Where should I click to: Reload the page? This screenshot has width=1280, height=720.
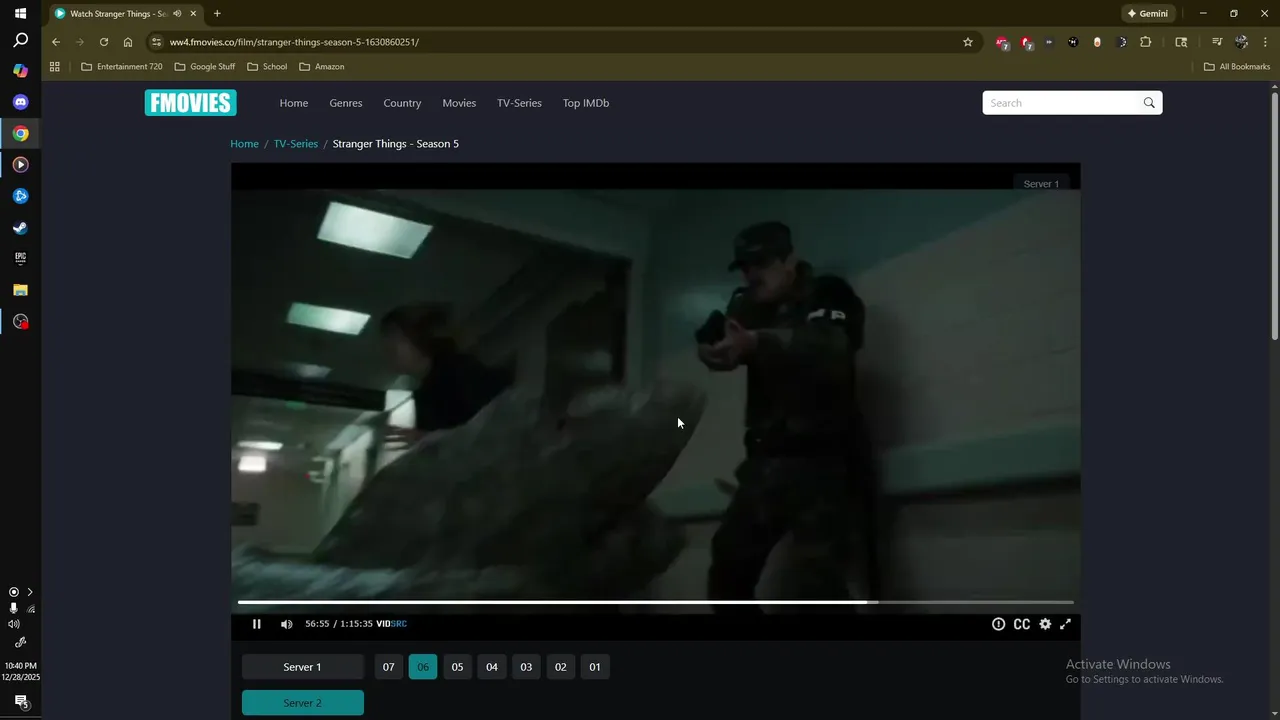[x=104, y=42]
